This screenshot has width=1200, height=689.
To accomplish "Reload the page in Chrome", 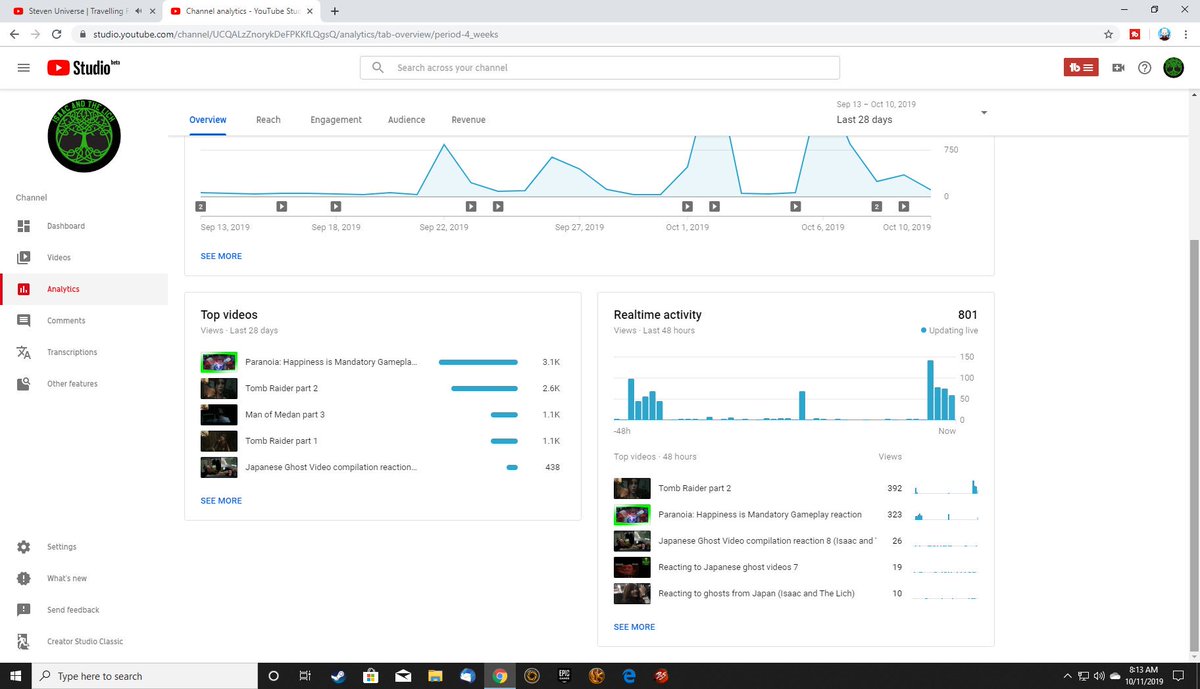I will (x=57, y=33).
